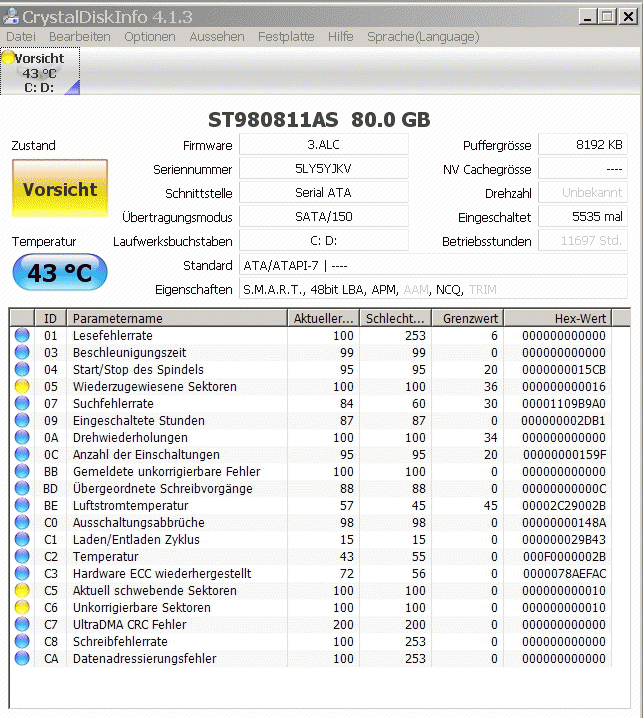This screenshot has height=718, width=643.
Task: Click the Schnittstelle field Serial ATA
Action: coord(324,192)
